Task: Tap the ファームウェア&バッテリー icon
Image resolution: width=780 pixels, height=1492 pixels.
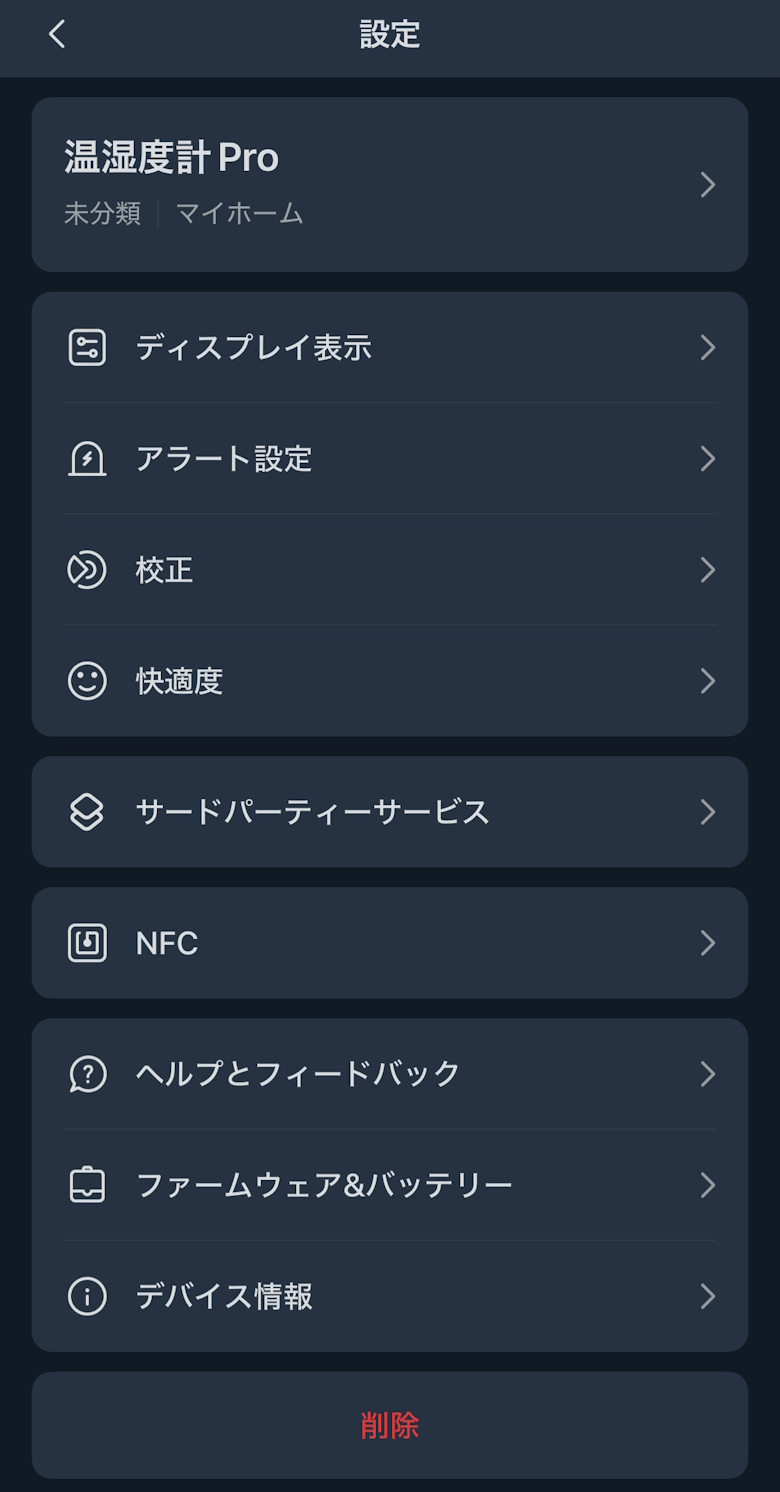Action: click(x=87, y=1185)
